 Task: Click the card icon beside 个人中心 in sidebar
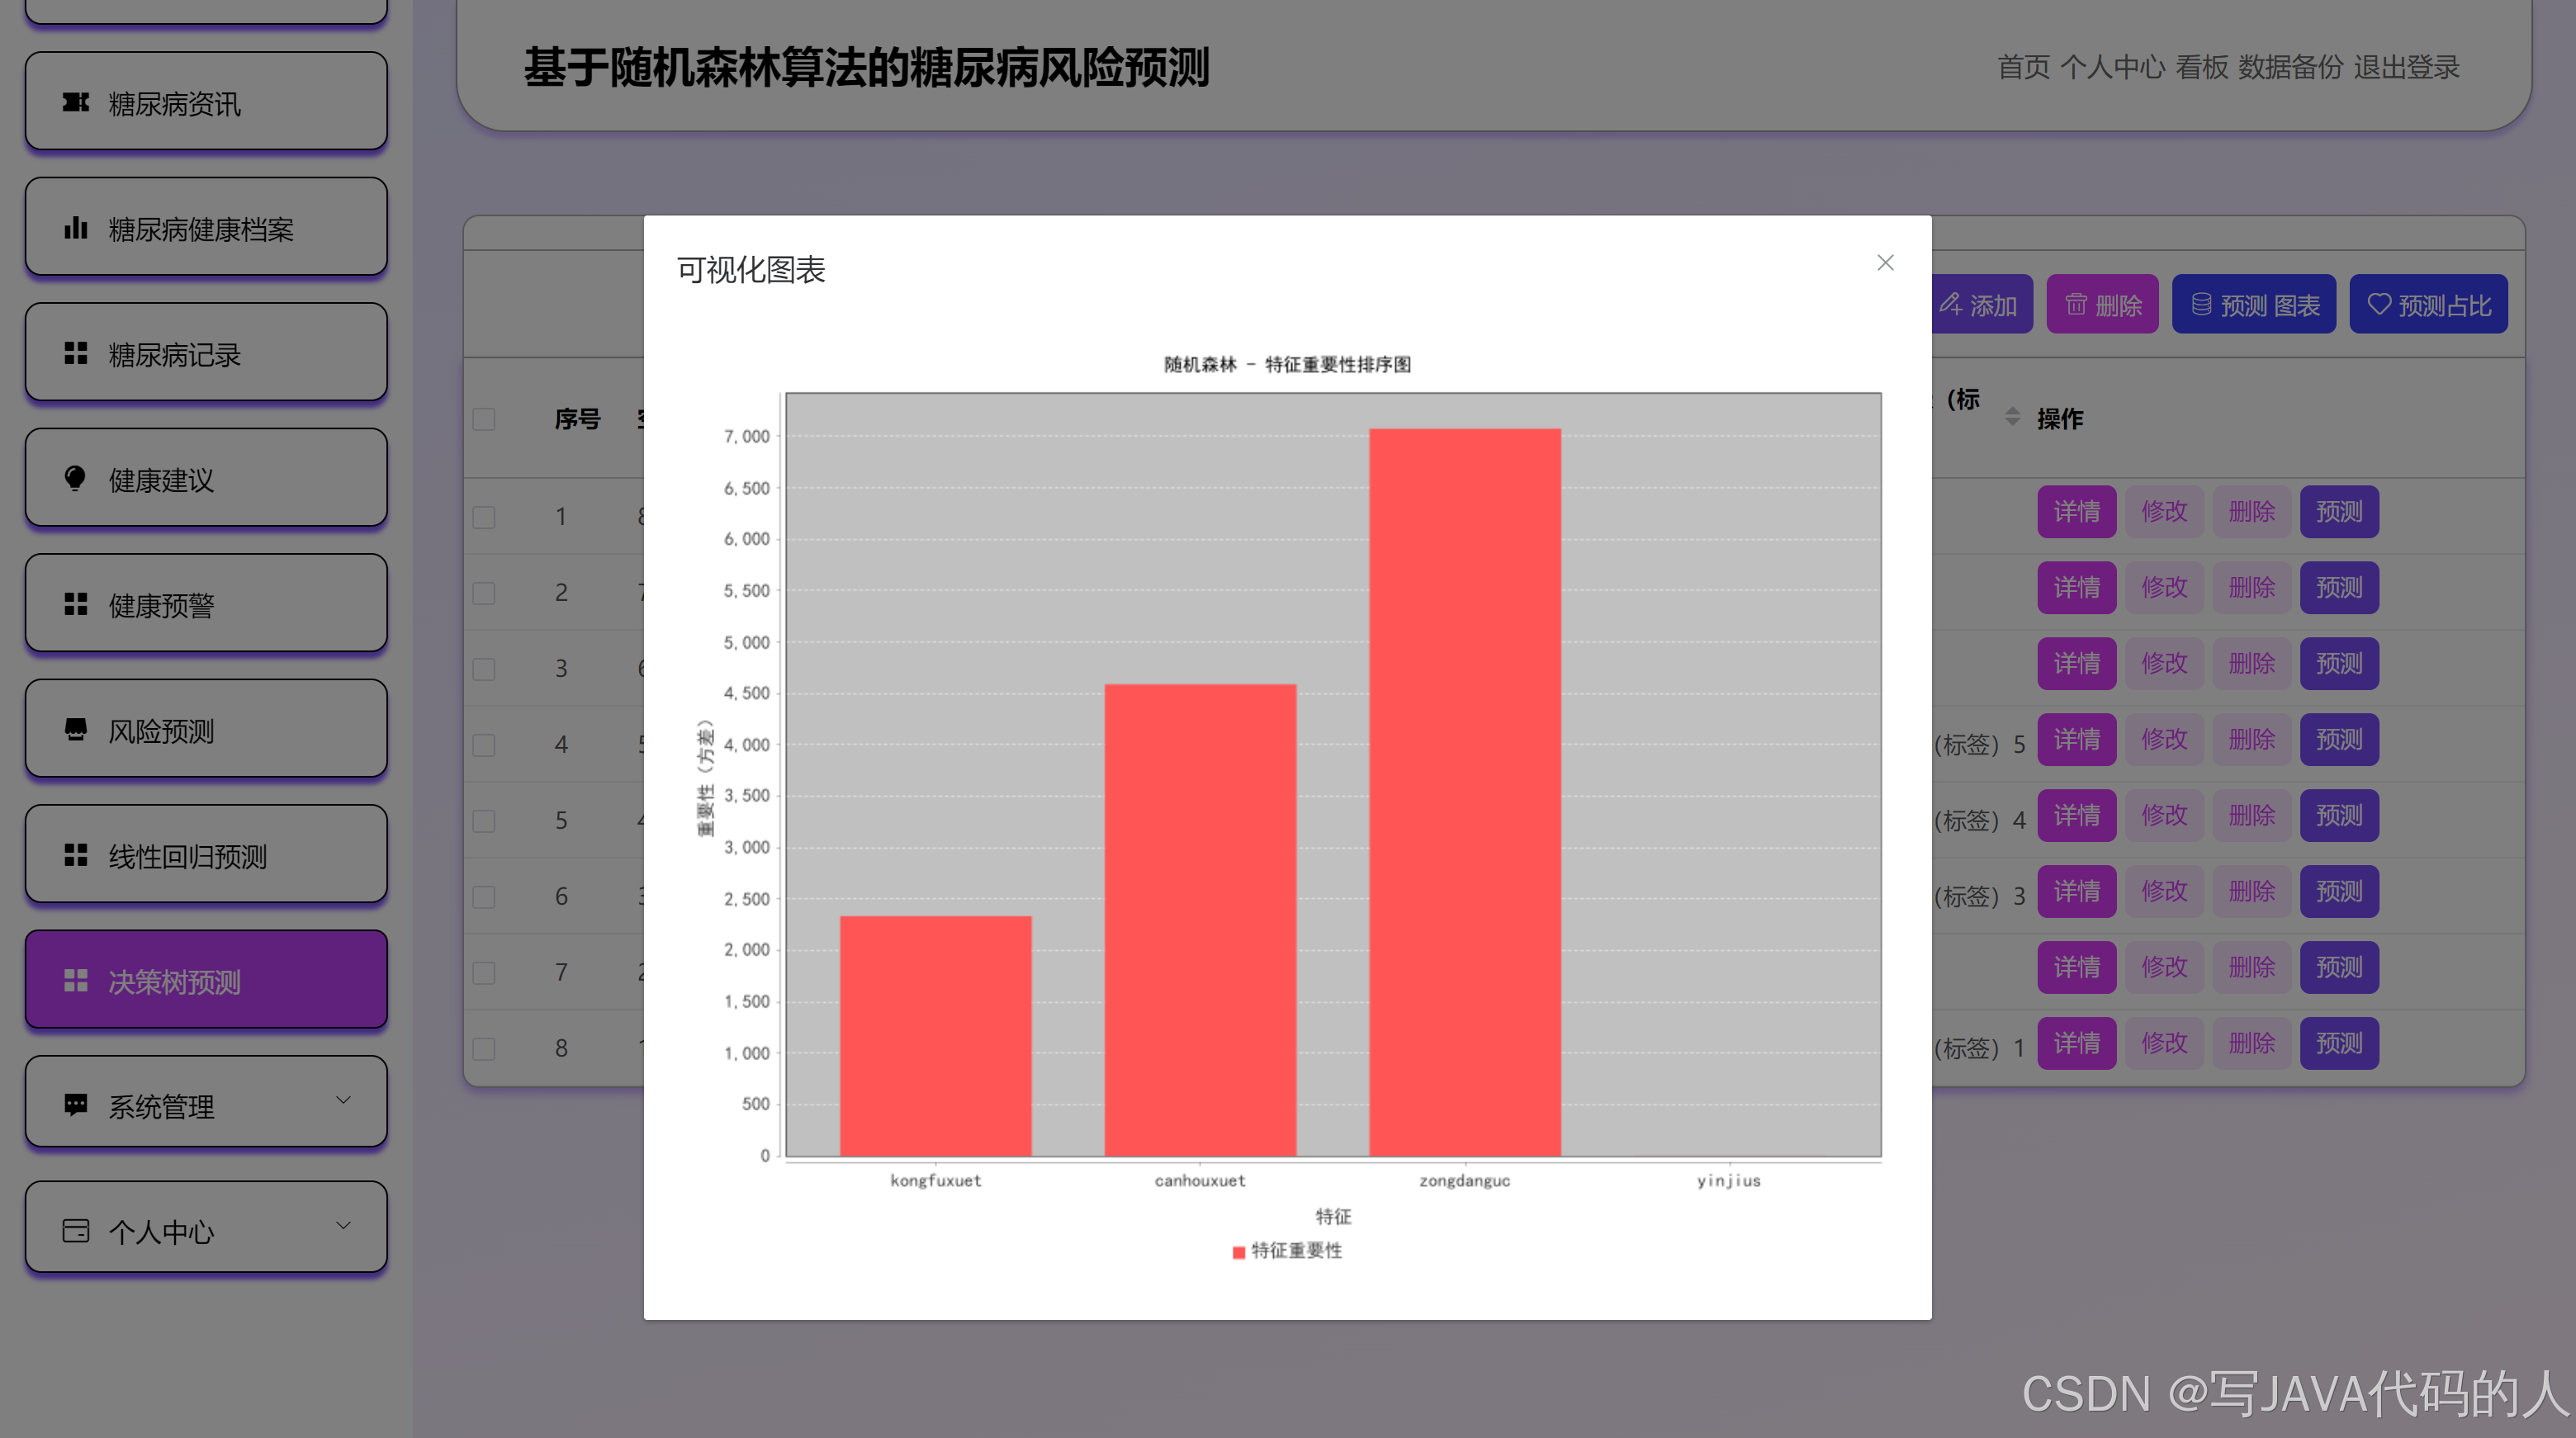[75, 1230]
